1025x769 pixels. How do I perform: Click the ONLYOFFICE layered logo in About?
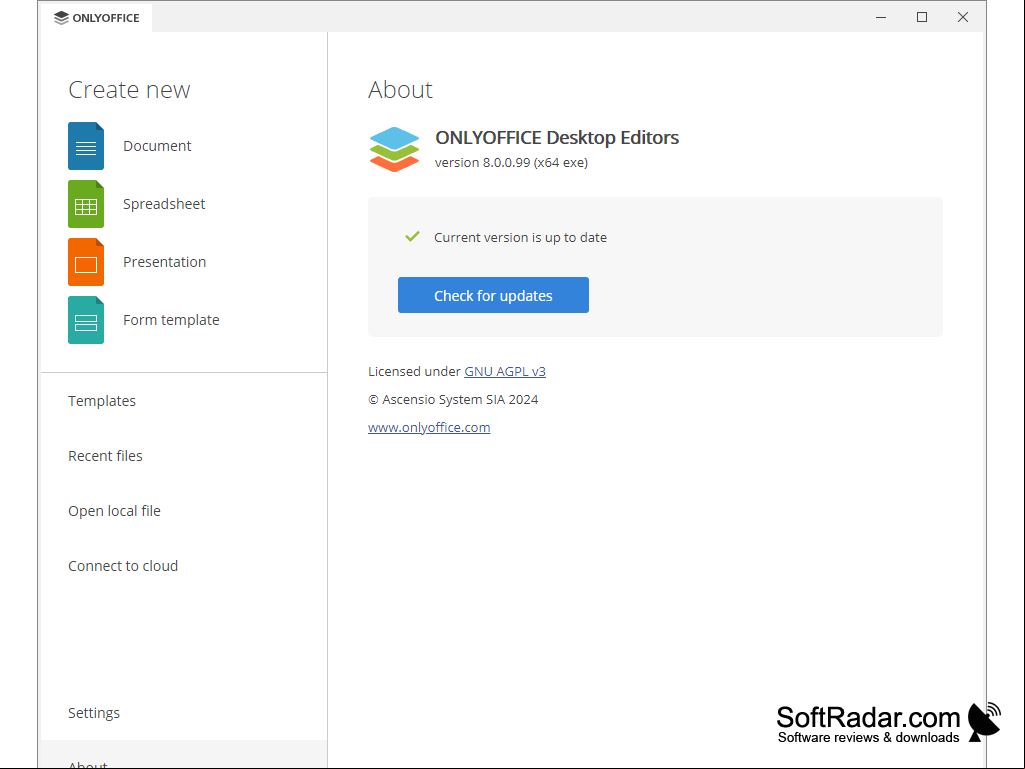coord(394,149)
